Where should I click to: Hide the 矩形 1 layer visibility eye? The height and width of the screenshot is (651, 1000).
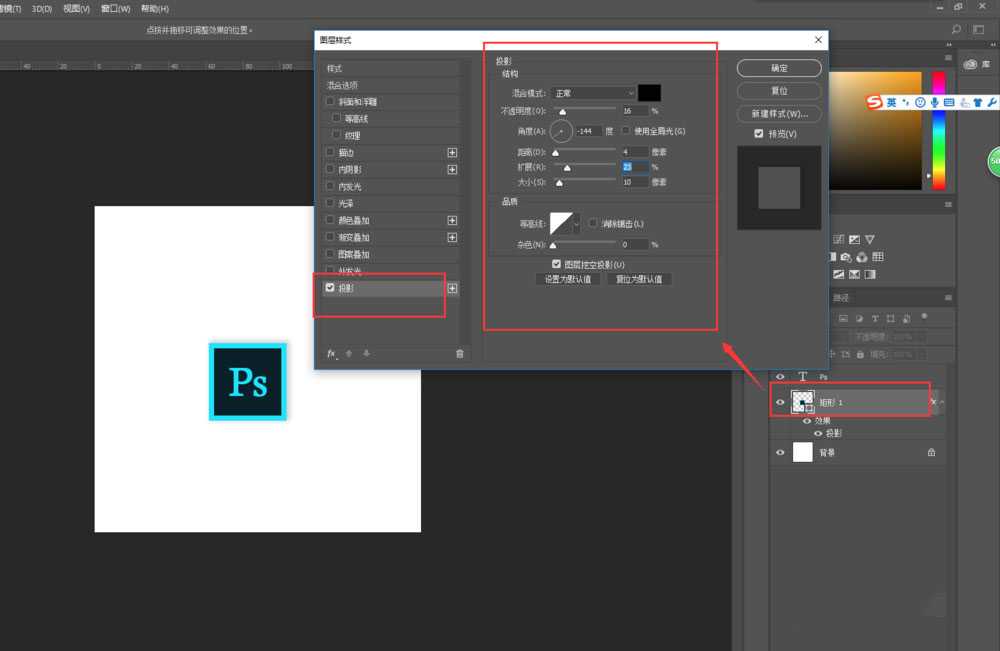[x=780, y=402]
